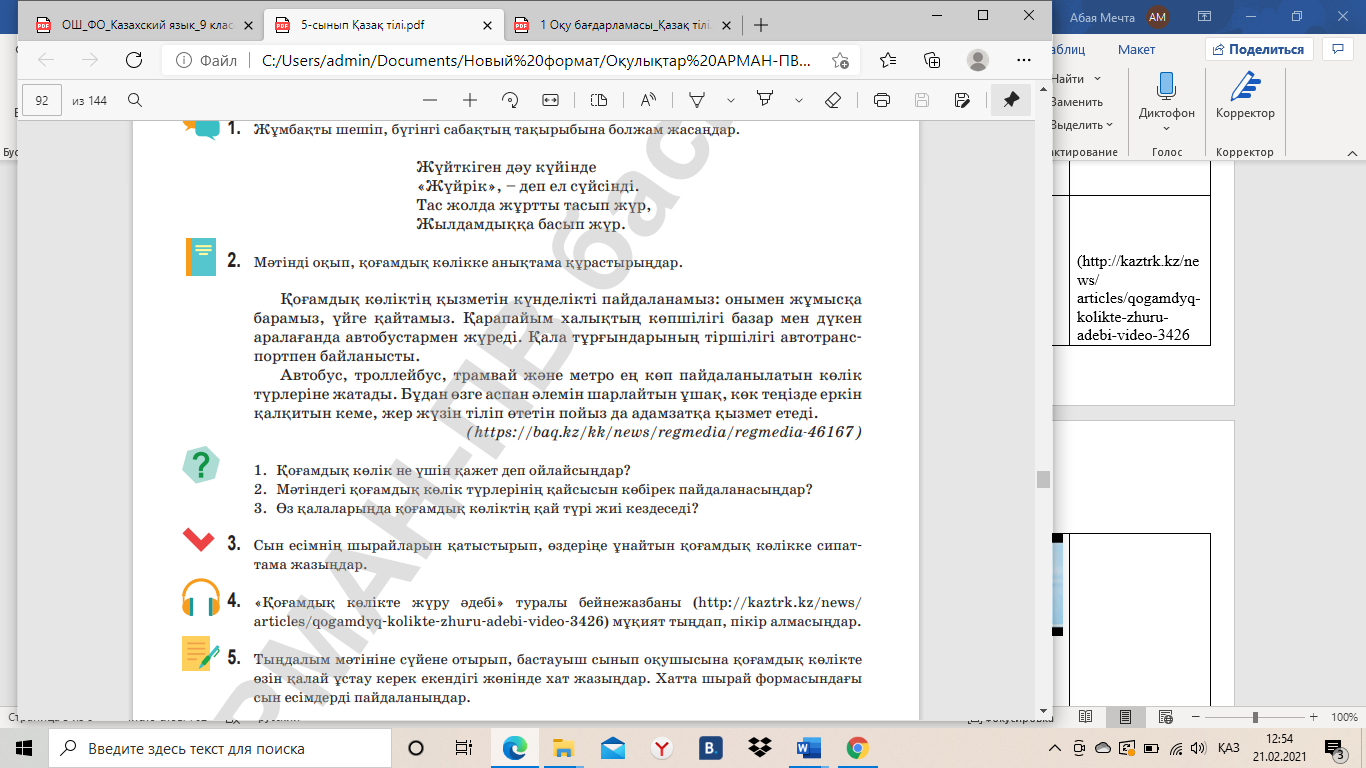Viewport: 1366px width, 768px height.
Task: Expand the Выделить dropdown in Word
Action: tap(1111, 125)
